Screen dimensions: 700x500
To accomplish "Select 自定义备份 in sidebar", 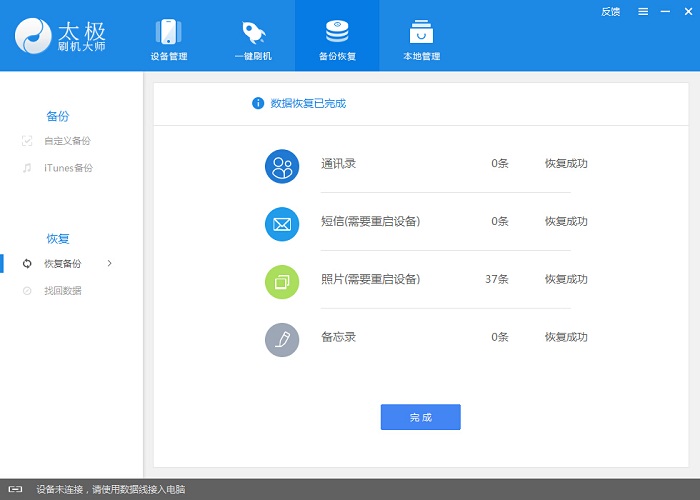I will point(66,141).
